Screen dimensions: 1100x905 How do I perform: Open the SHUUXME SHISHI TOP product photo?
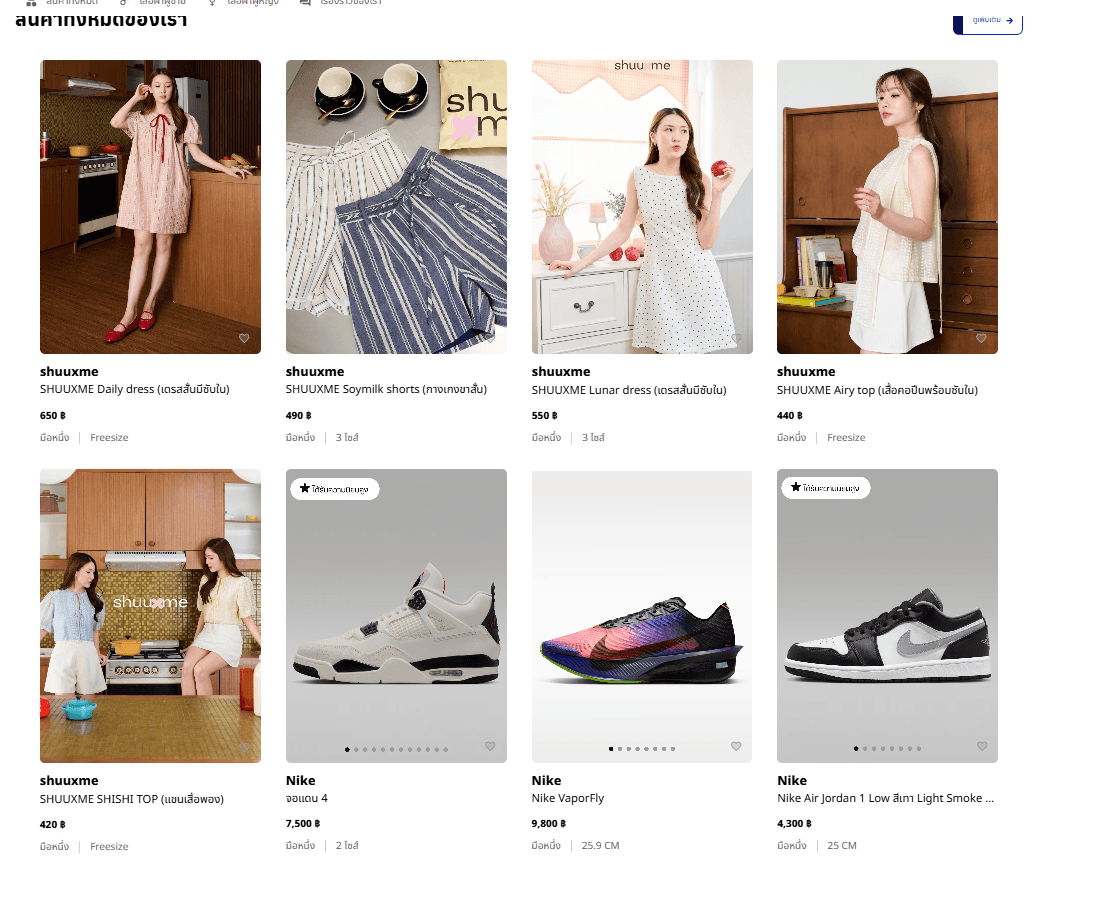150,616
